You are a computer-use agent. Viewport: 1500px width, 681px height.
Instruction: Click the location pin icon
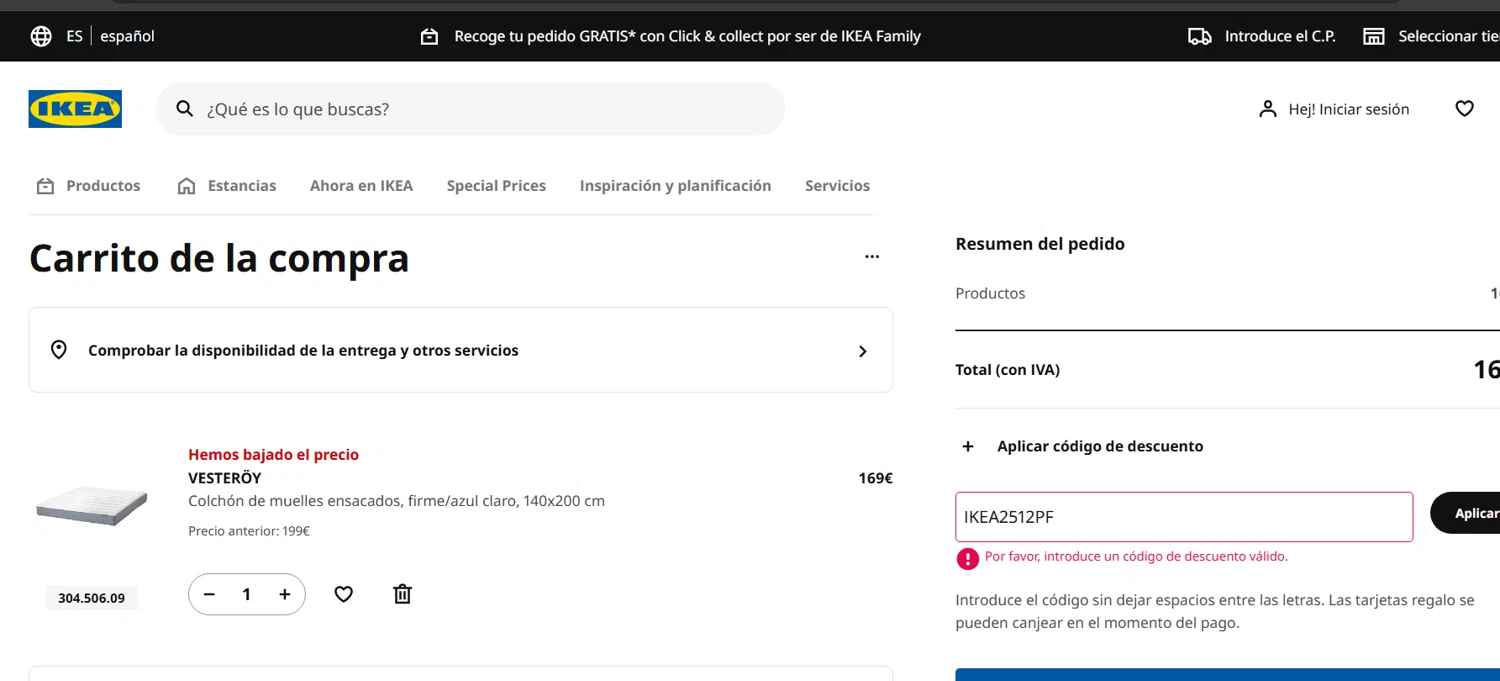pos(59,350)
